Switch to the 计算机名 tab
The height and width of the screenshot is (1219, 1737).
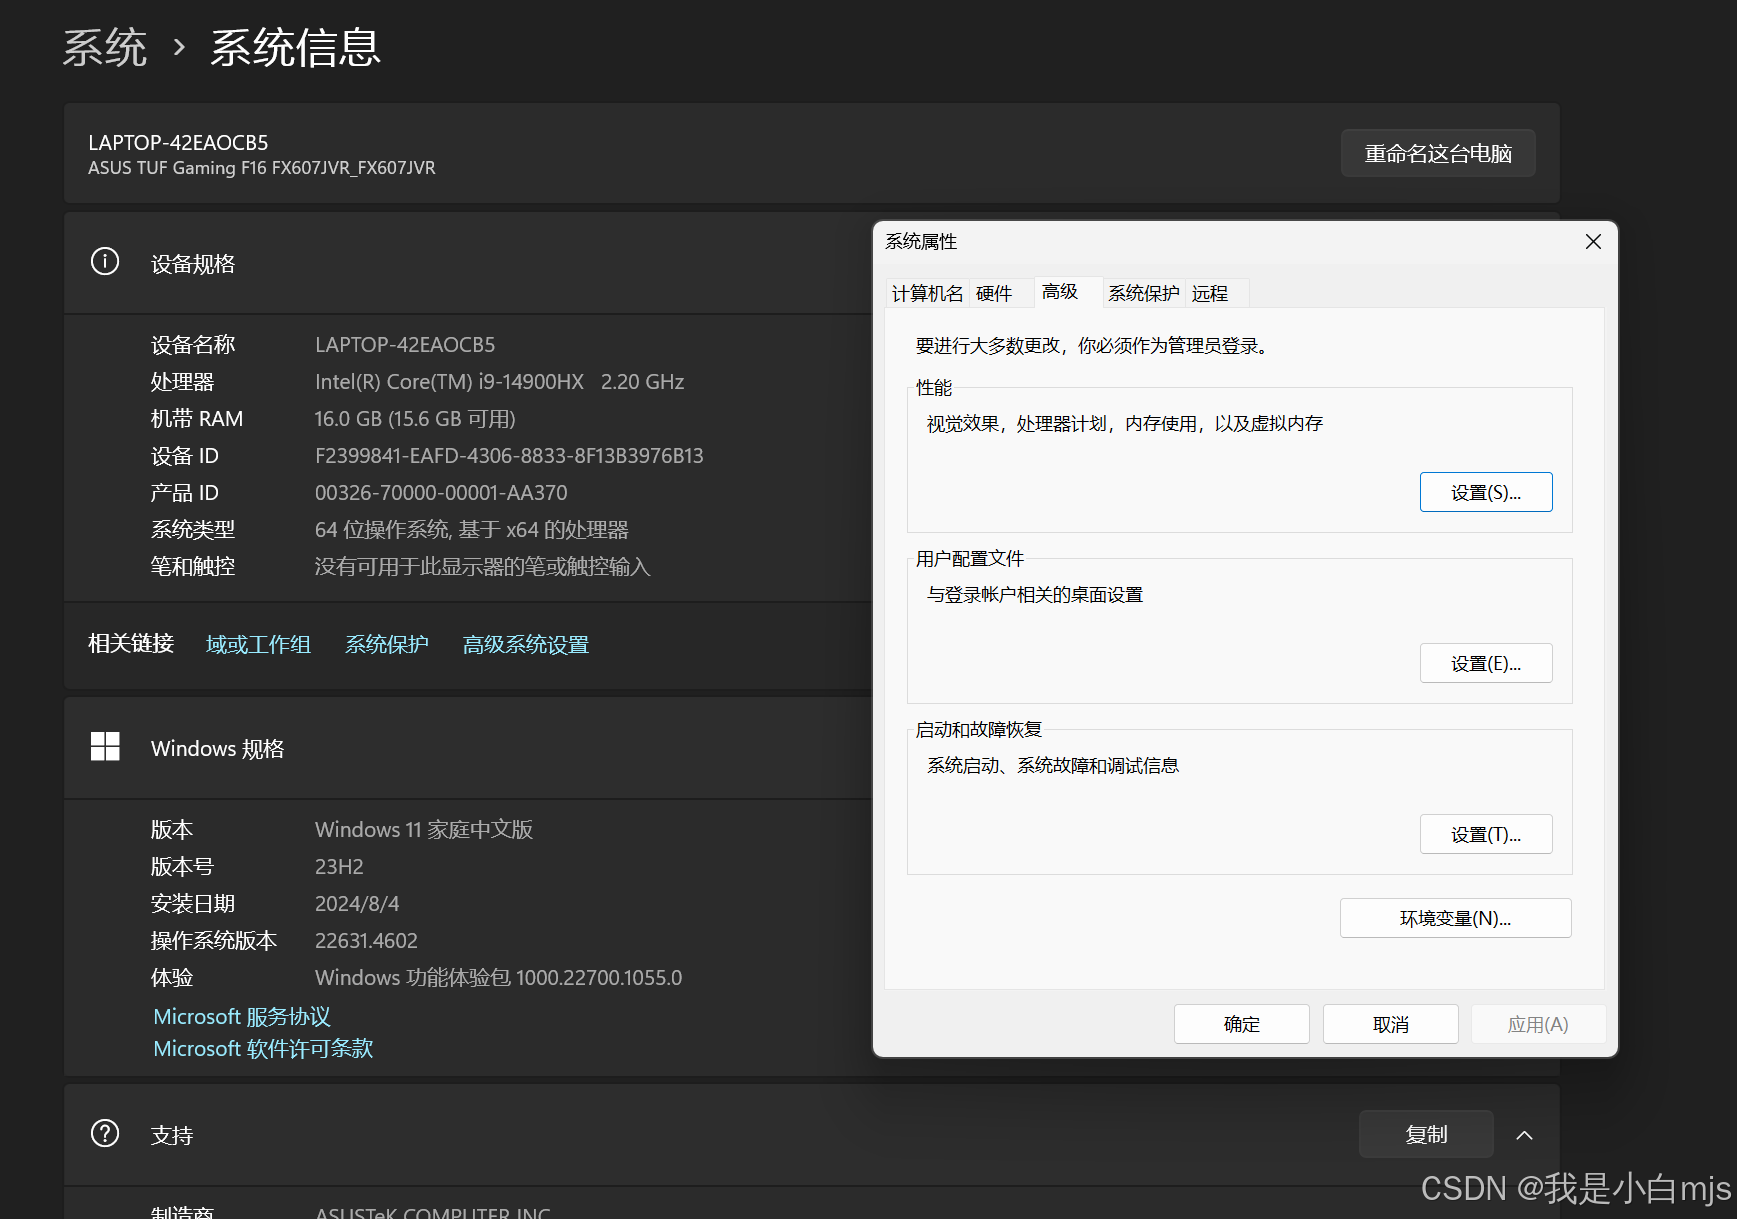tap(927, 293)
